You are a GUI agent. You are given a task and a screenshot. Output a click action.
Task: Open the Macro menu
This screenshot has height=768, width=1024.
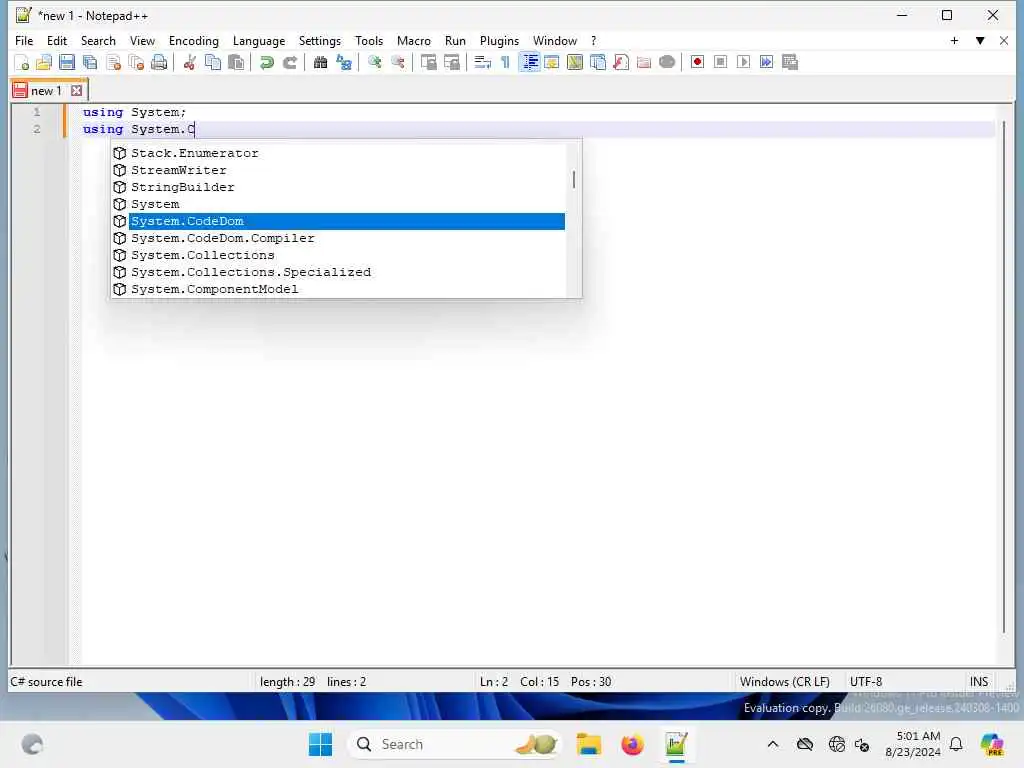pos(413,40)
